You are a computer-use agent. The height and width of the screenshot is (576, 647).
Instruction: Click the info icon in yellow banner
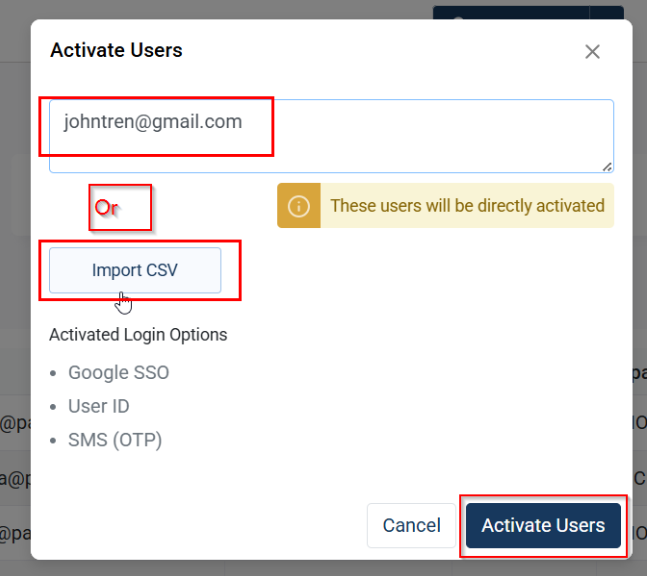click(298, 206)
